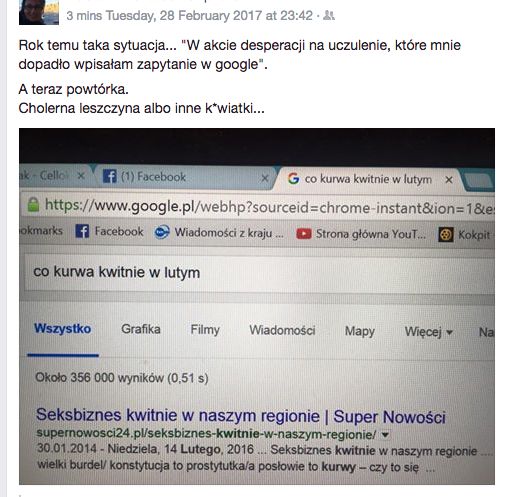
Task: Open the post timestamp link
Action: 189,16
